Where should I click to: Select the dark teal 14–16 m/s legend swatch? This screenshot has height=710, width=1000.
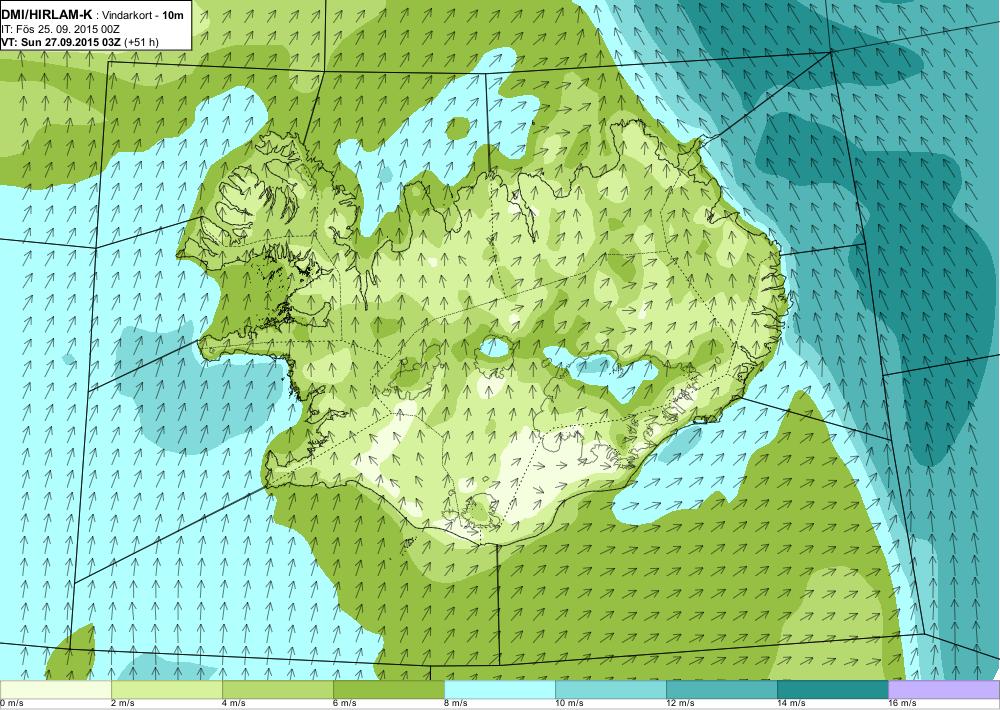(832, 690)
